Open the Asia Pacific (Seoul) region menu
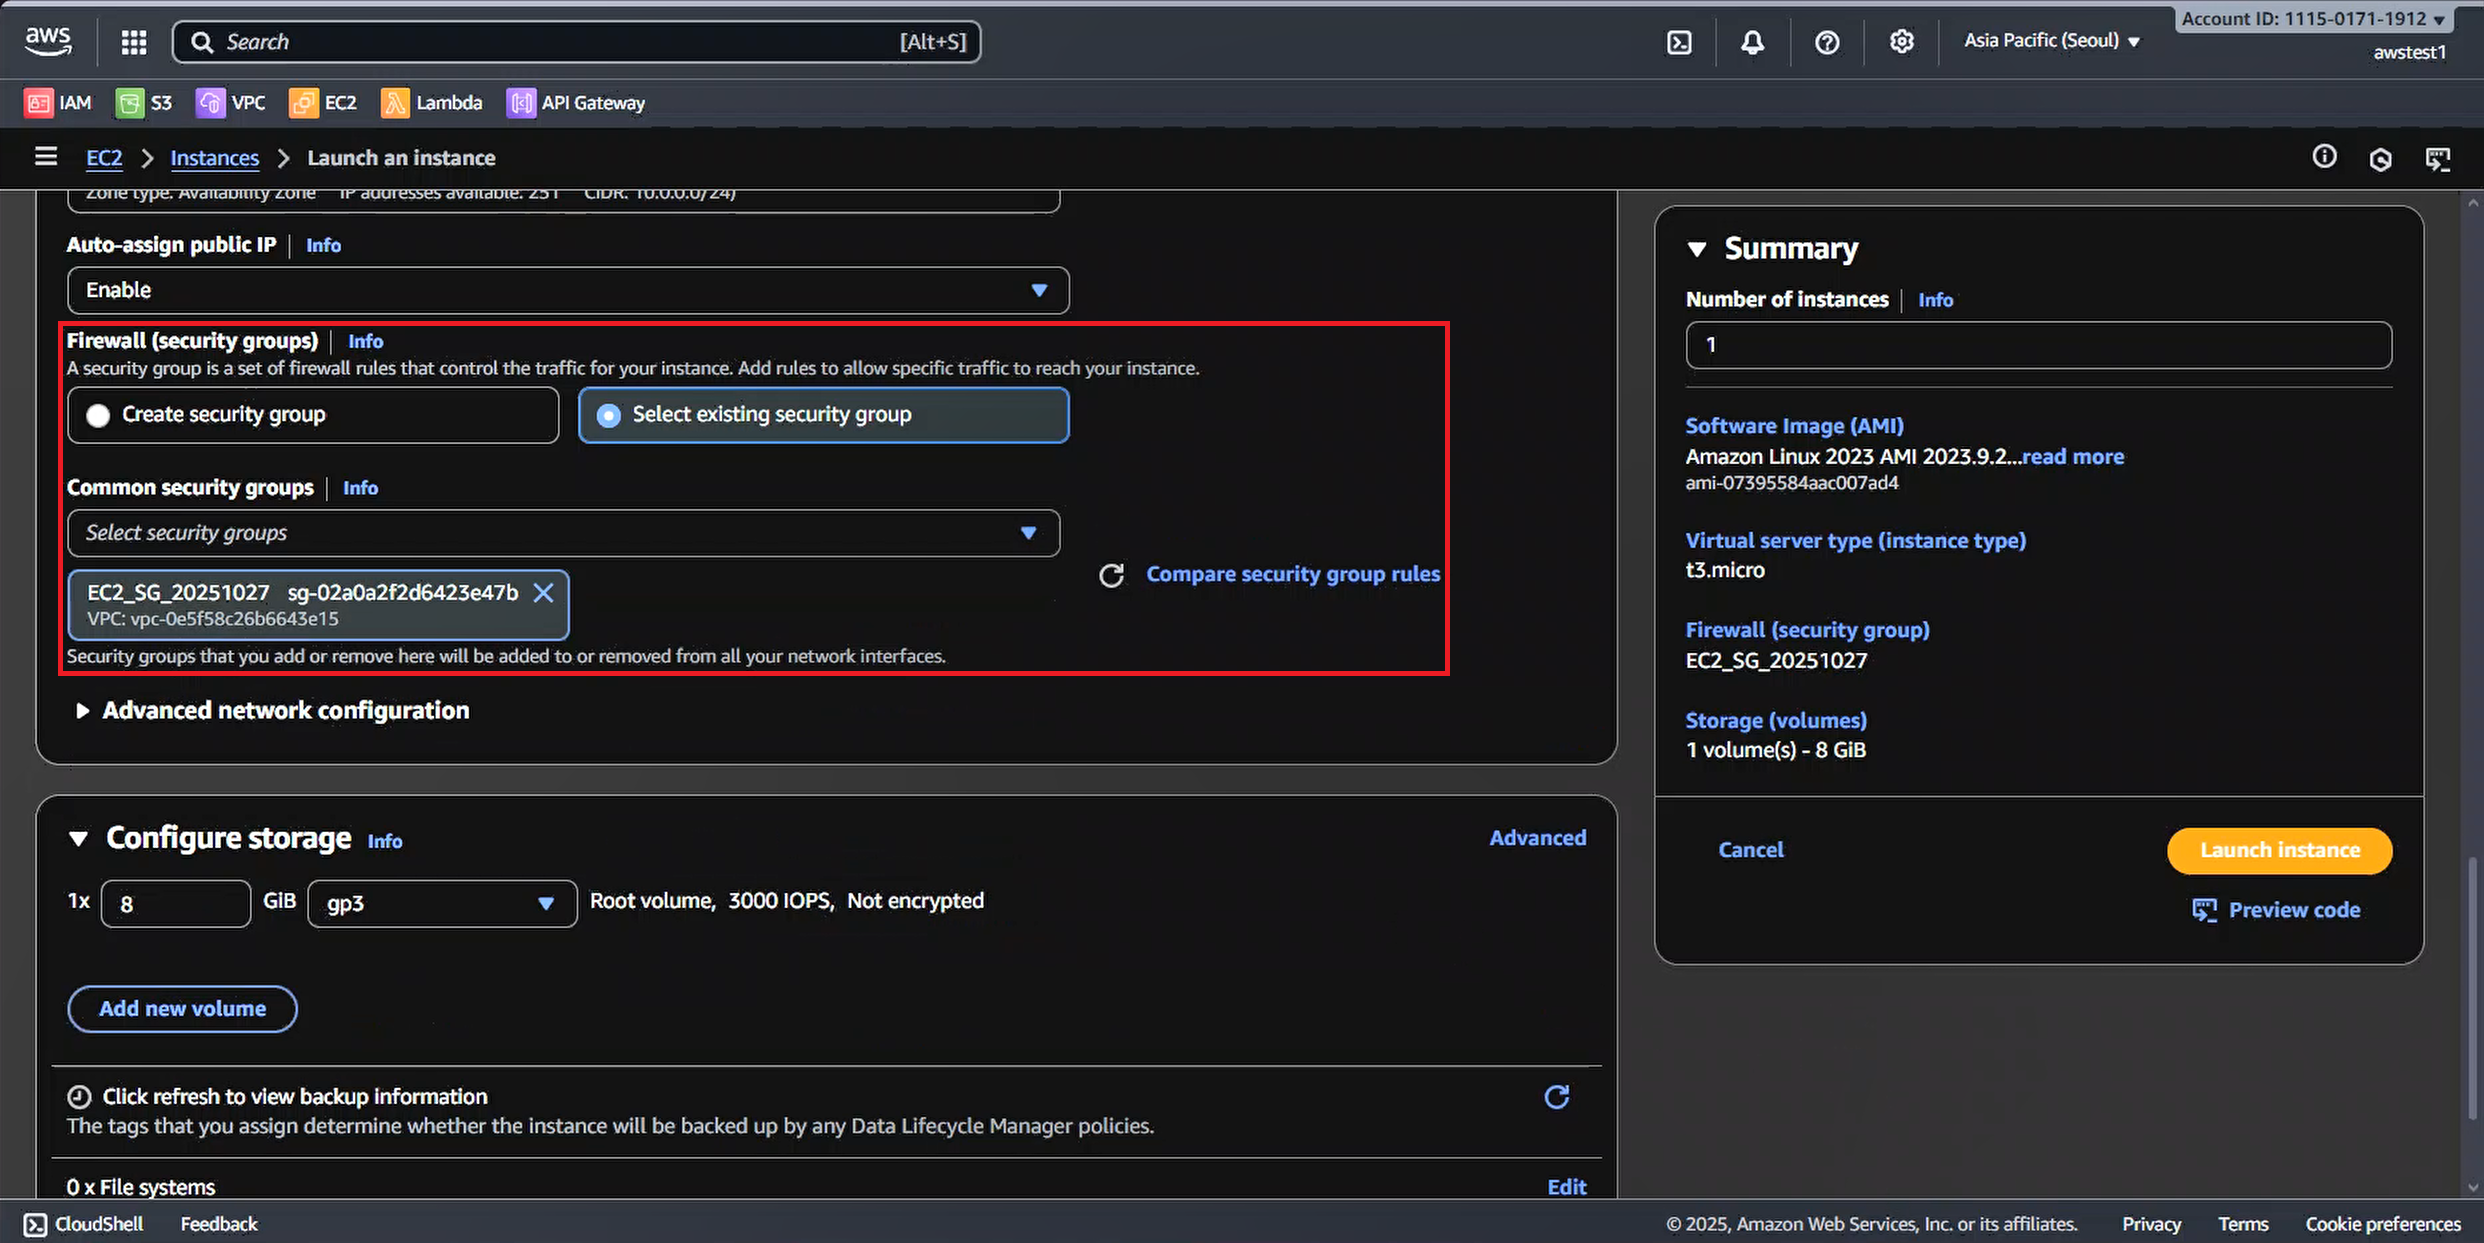2484x1243 pixels. [2050, 41]
